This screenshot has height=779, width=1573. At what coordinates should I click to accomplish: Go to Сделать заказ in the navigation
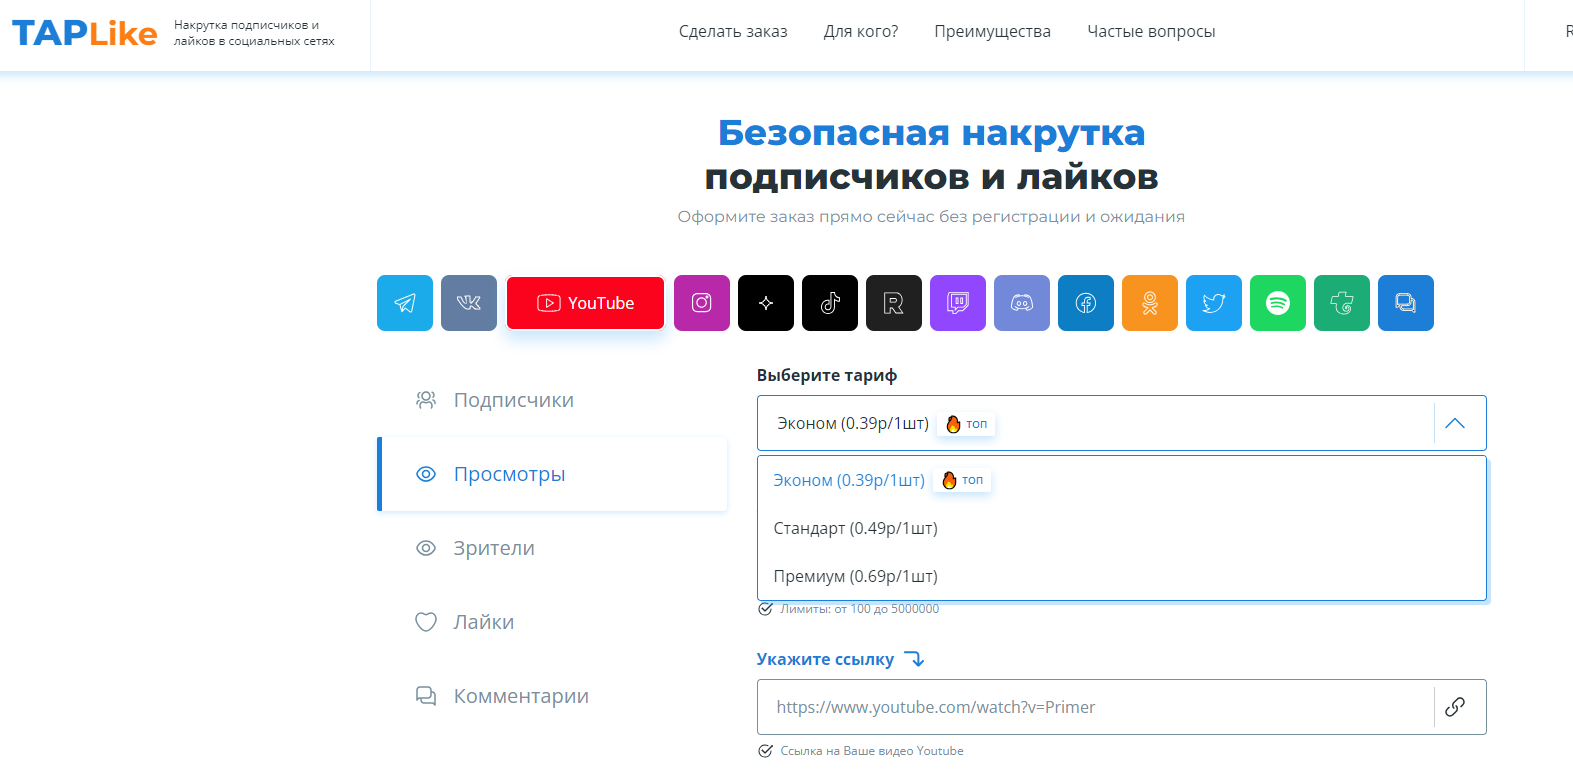733,32
